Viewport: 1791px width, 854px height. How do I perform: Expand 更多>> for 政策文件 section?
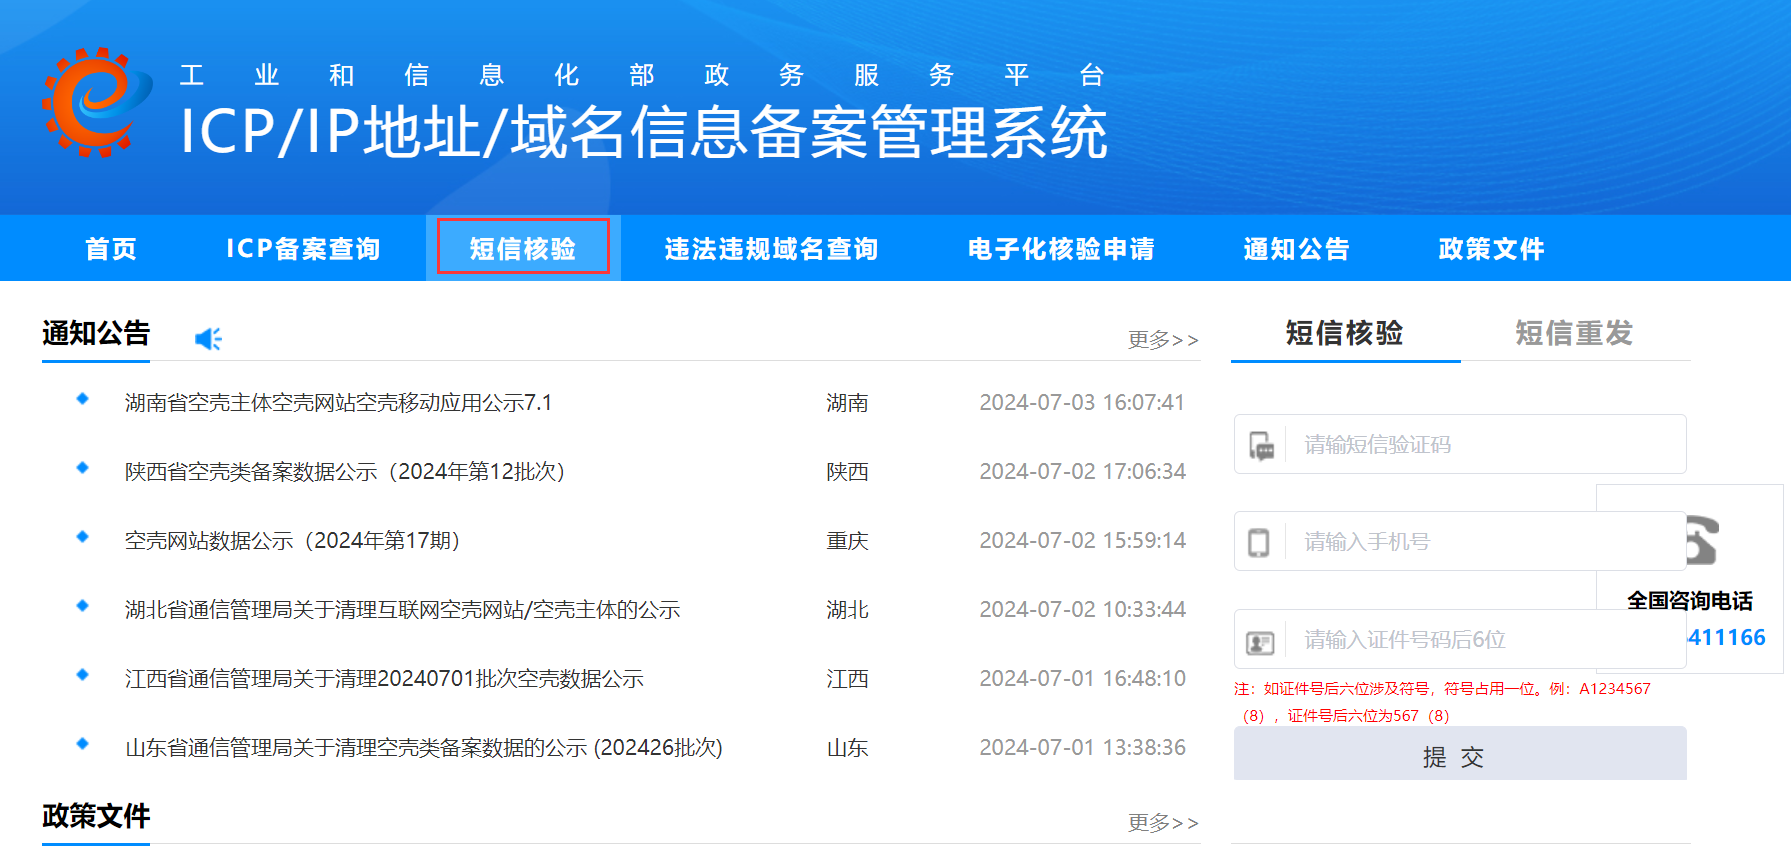[1162, 823]
